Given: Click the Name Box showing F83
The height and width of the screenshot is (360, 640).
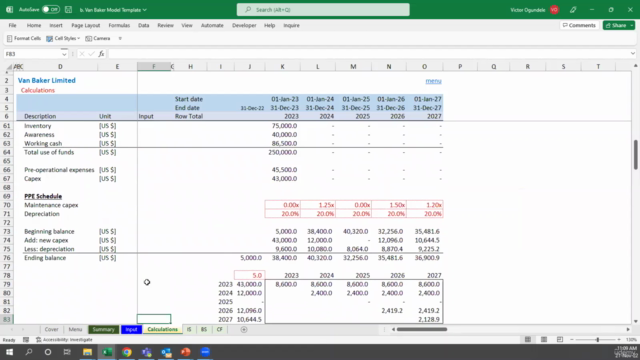Looking at the screenshot, I should point(32,54).
